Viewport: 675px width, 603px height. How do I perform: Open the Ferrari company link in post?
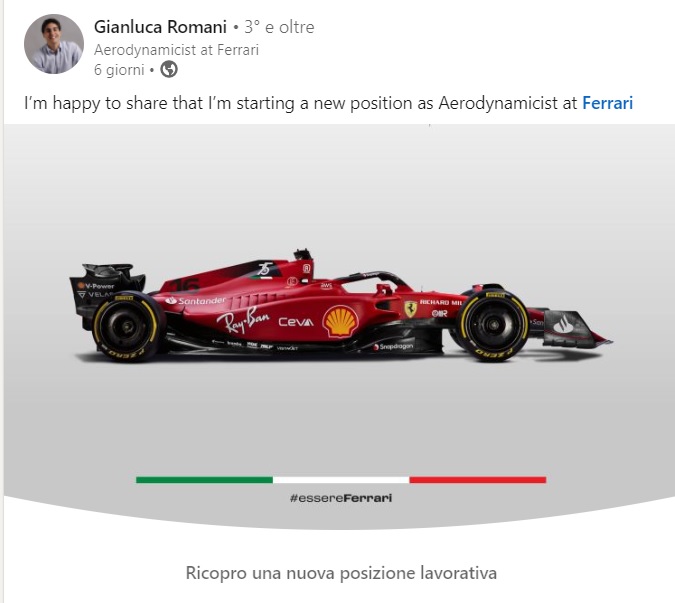pyautogui.click(x=607, y=103)
